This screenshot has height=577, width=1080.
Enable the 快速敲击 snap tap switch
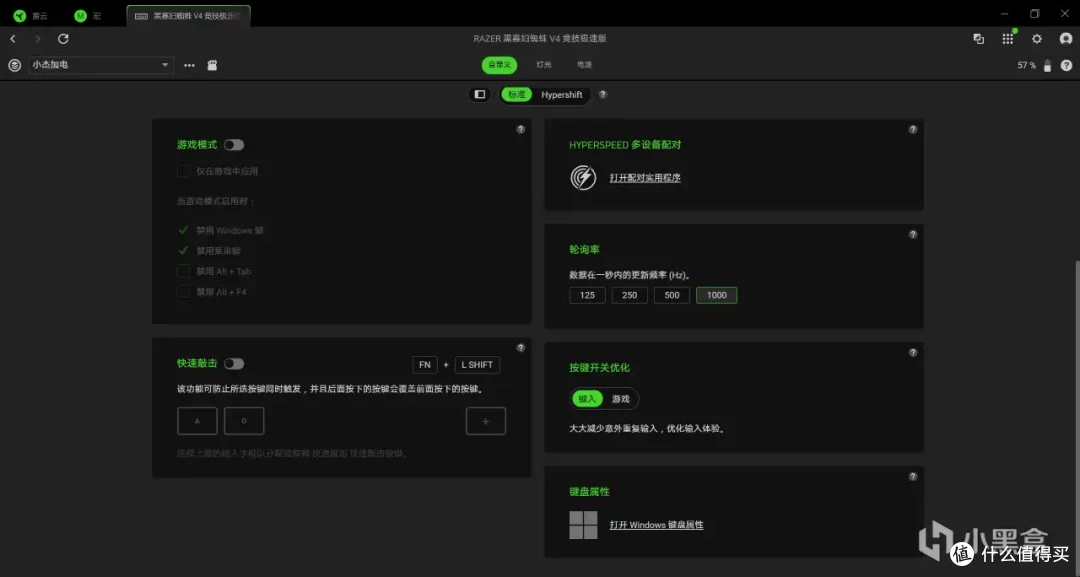click(x=234, y=364)
